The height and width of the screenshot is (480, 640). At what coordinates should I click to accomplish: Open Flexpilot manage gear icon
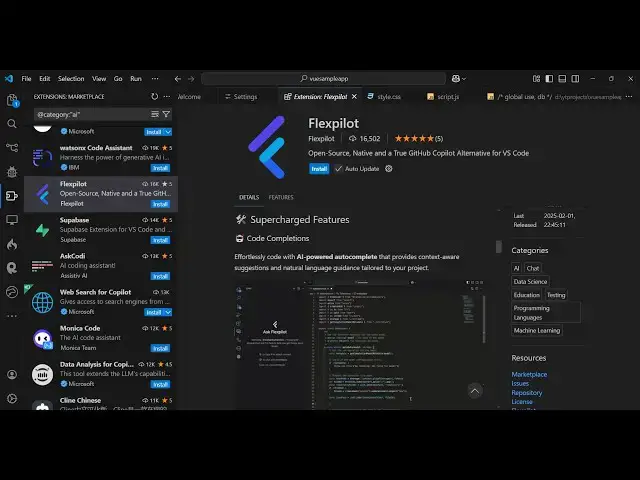pos(389,169)
